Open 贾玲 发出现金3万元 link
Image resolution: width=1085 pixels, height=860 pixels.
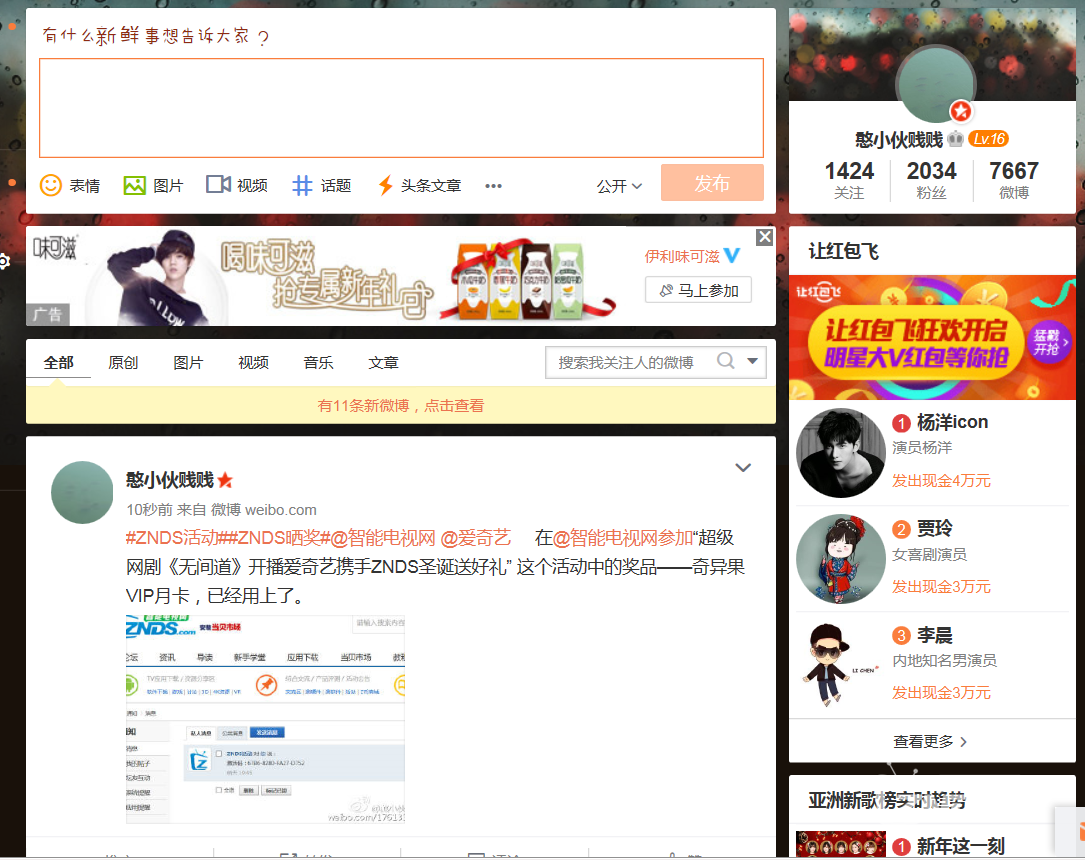tap(941, 587)
